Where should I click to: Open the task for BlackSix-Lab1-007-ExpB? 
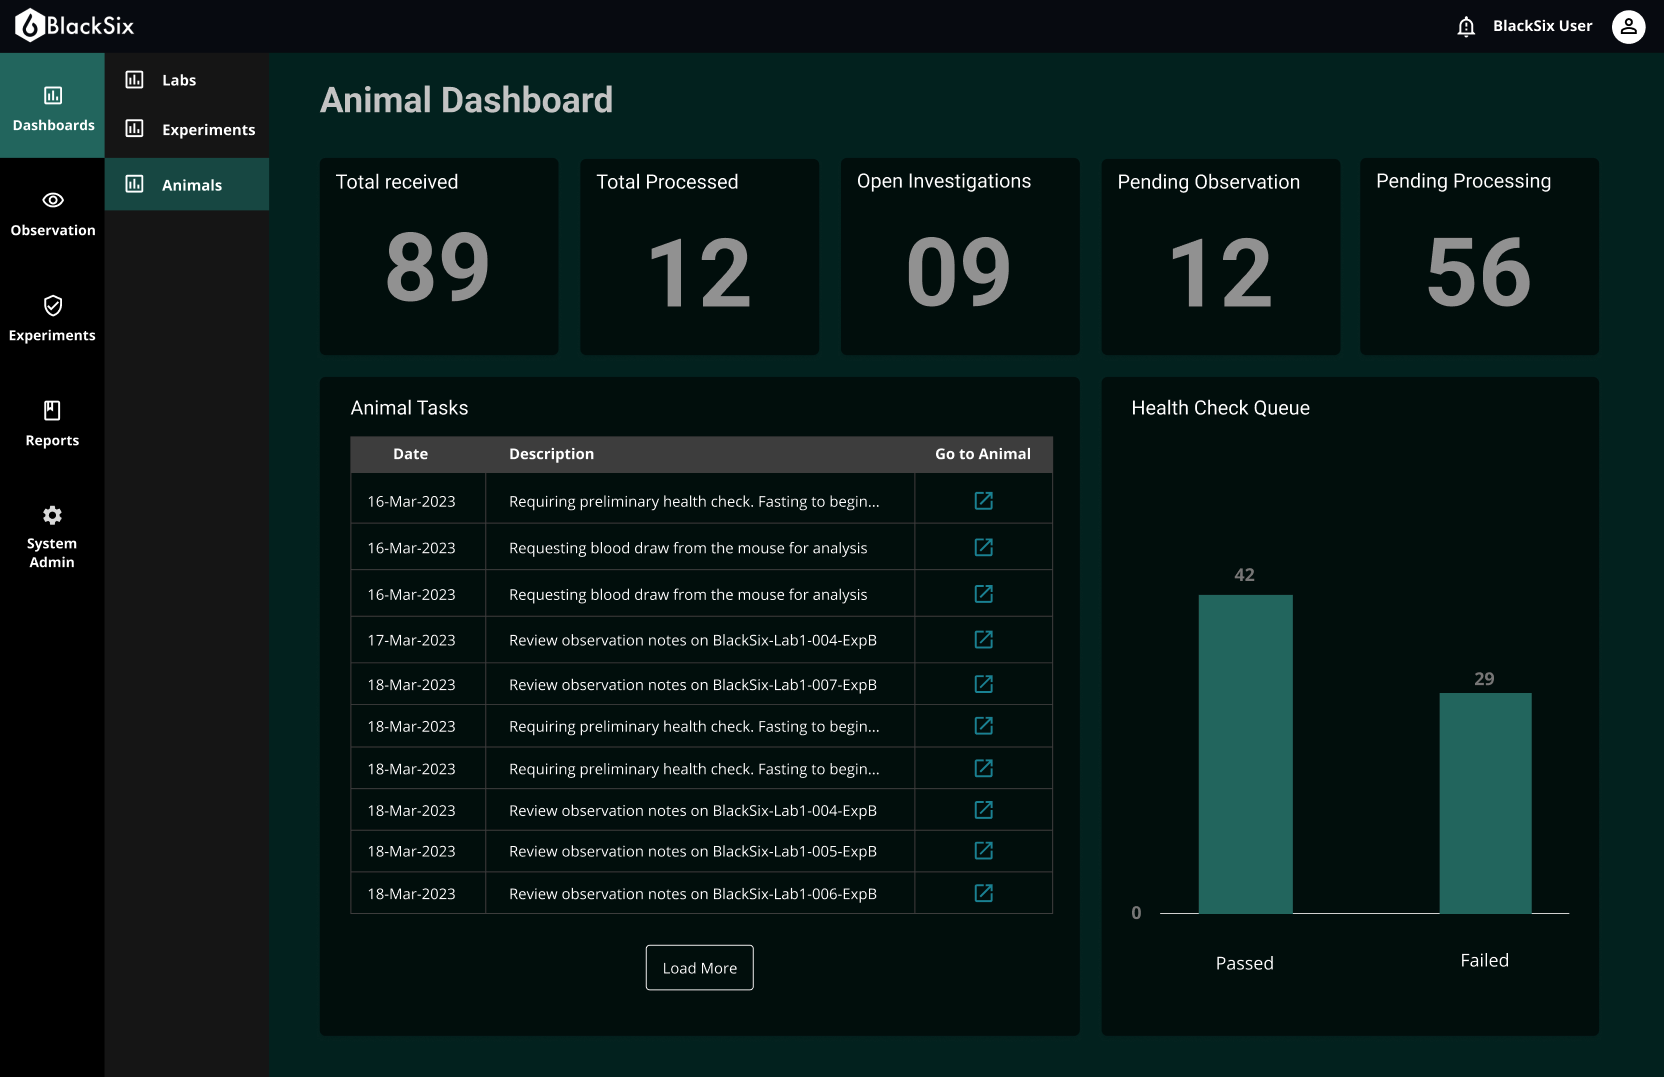pyautogui.click(x=693, y=684)
